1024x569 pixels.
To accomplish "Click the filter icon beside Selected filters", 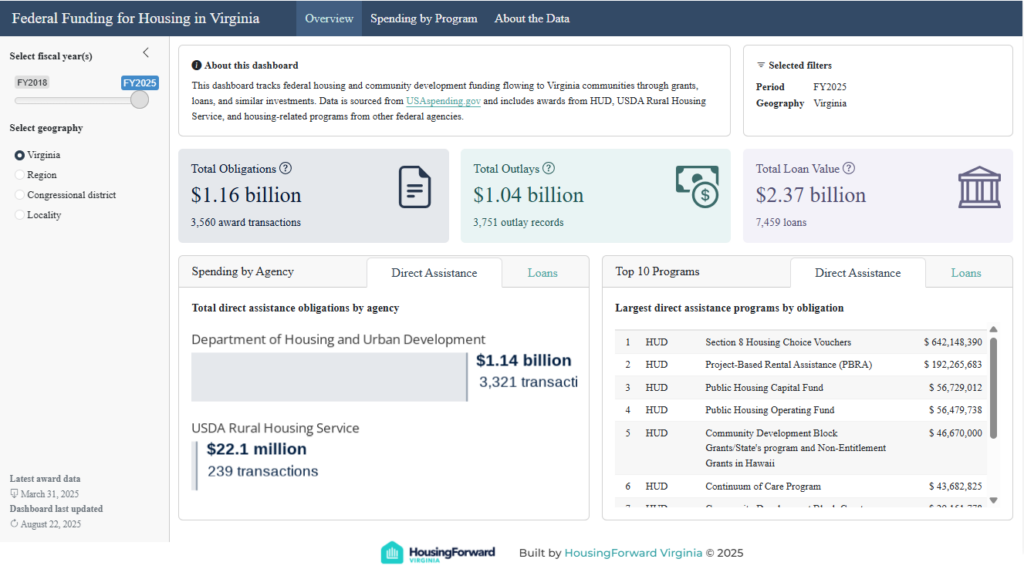I will [760, 65].
